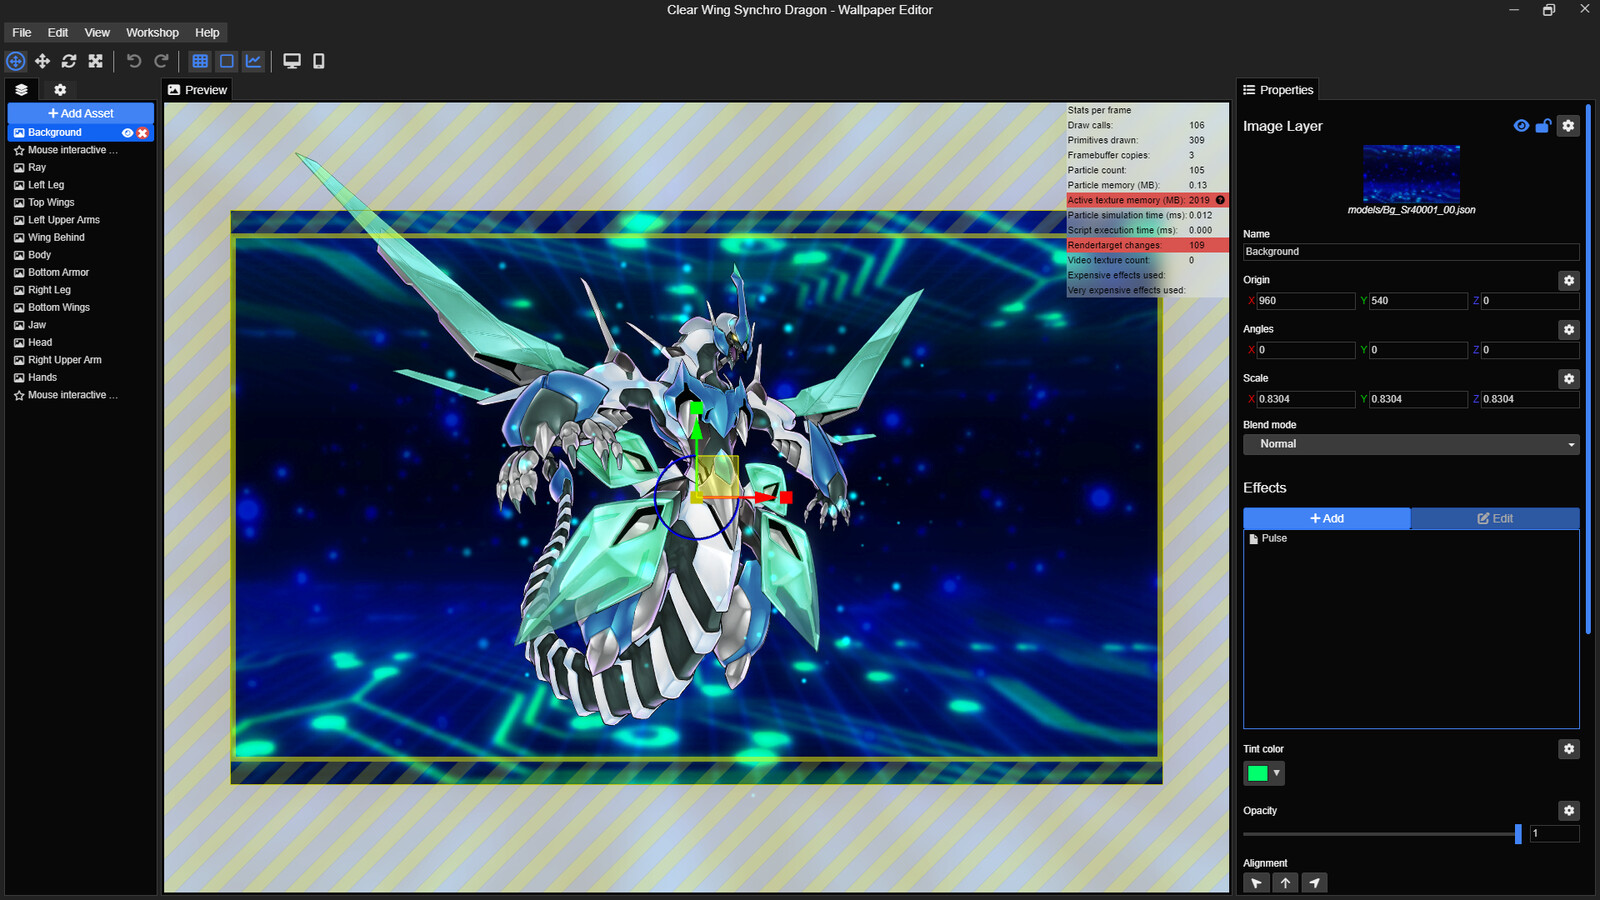Select the Hands layer
This screenshot has height=900, width=1600.
click(x=80, y=378)
